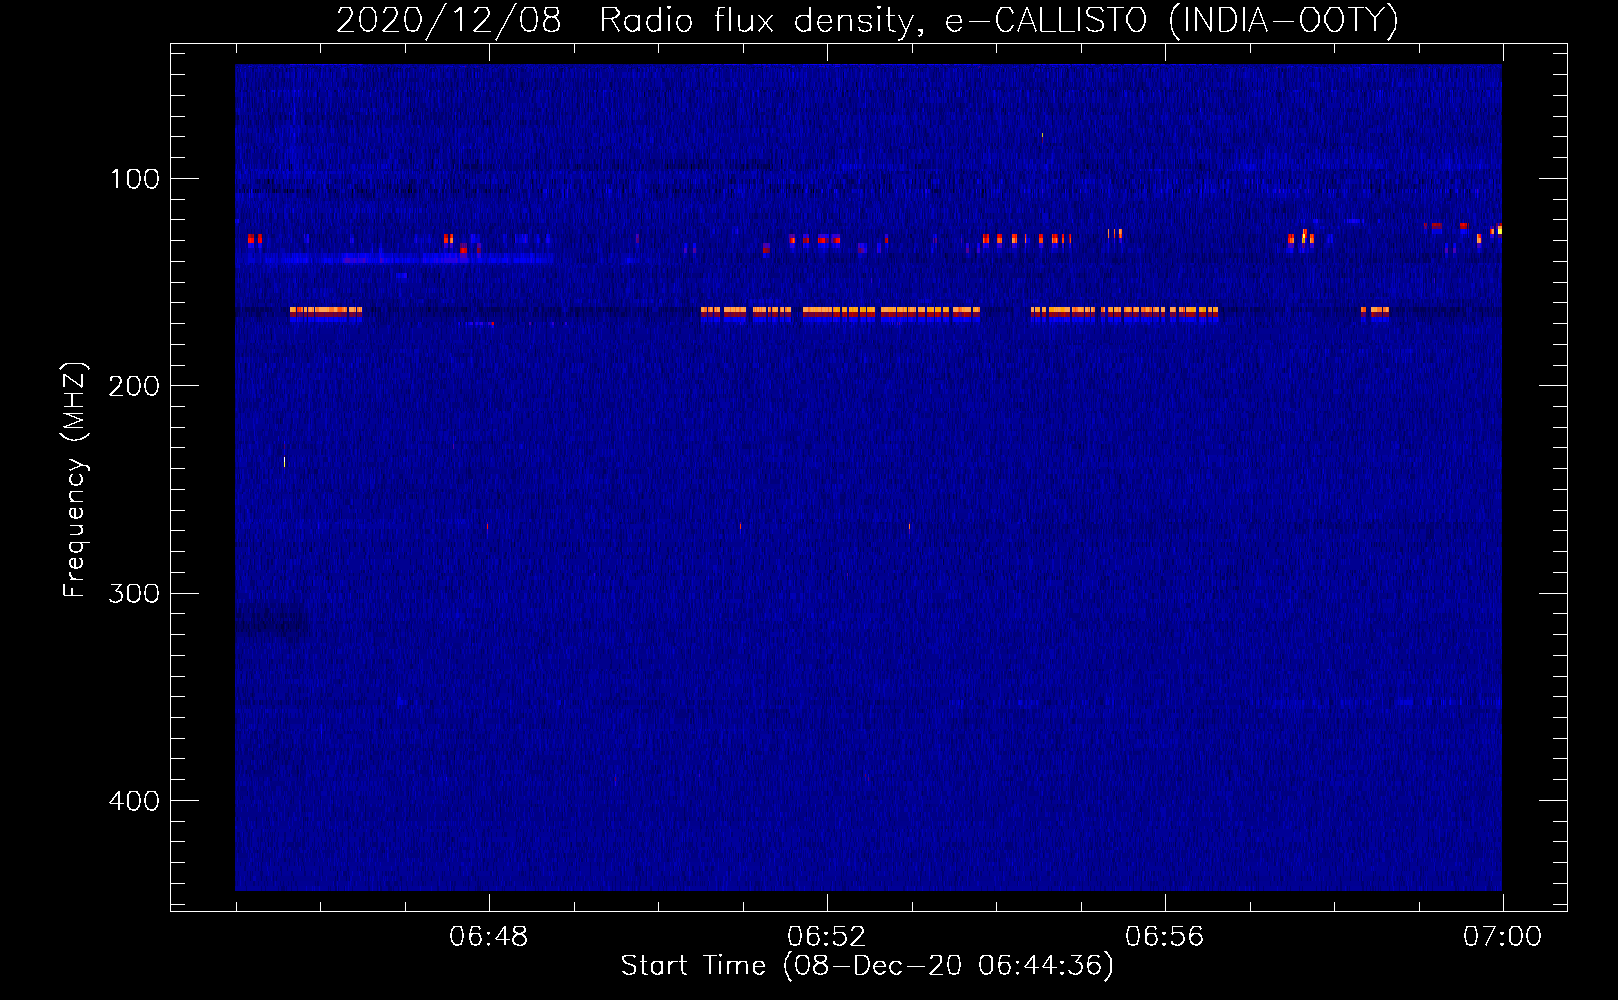This screenshot has height=1000, width=1618.
Task: Click the 06:56 time tick label
Action: tap(1165, 937)
